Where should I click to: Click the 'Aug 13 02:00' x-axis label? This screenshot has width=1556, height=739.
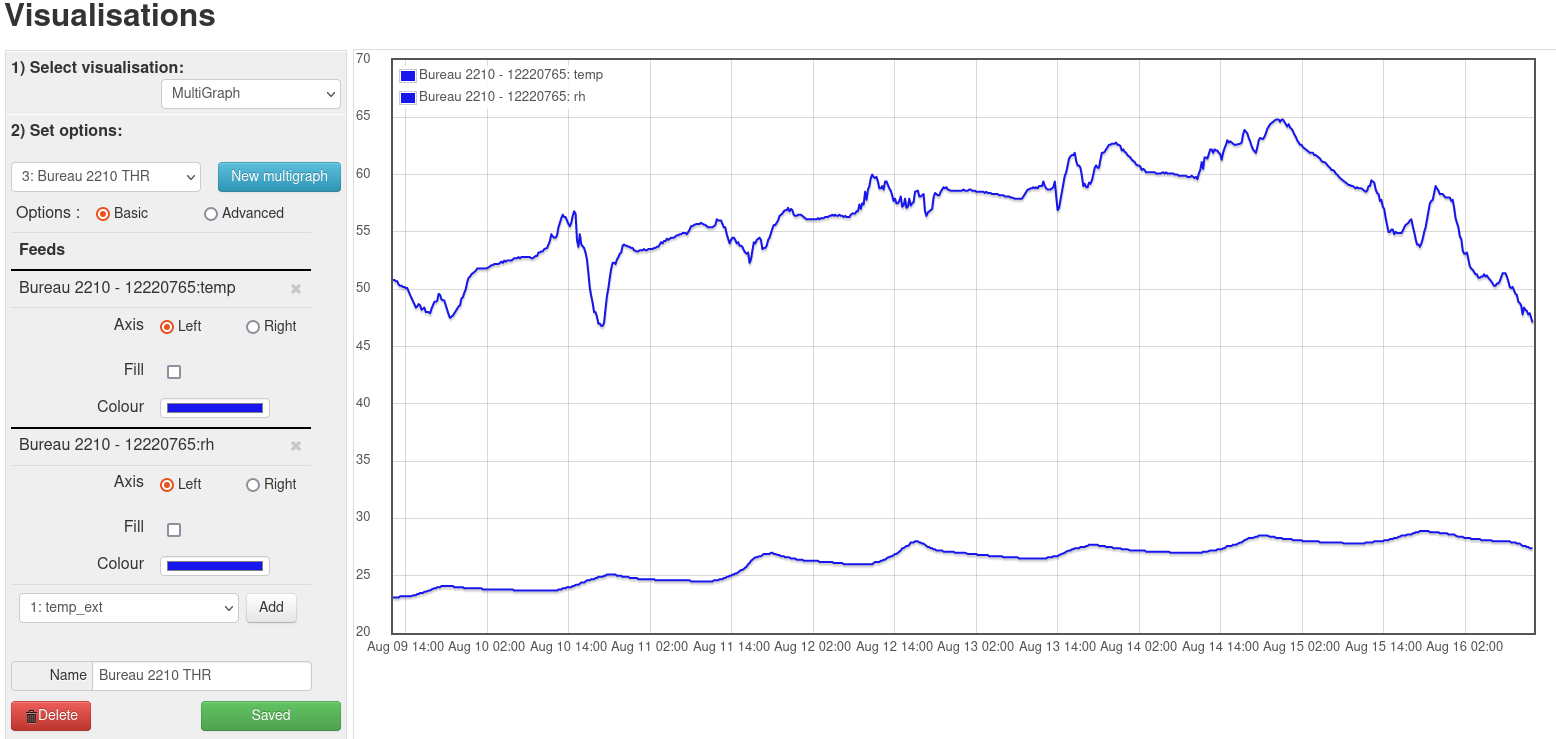pos(975,648)
